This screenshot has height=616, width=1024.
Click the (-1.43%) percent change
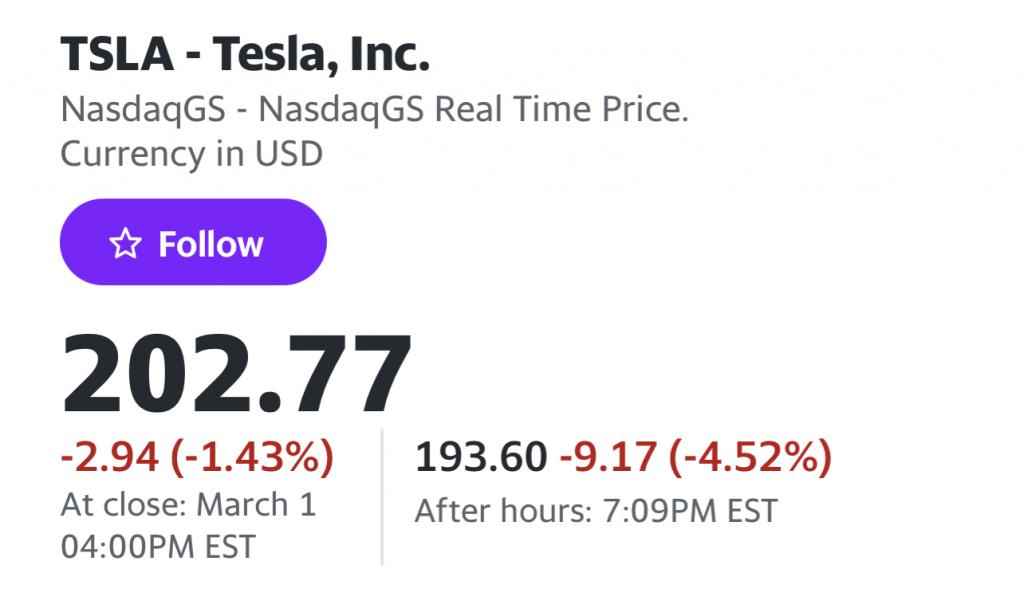[252, 458]
